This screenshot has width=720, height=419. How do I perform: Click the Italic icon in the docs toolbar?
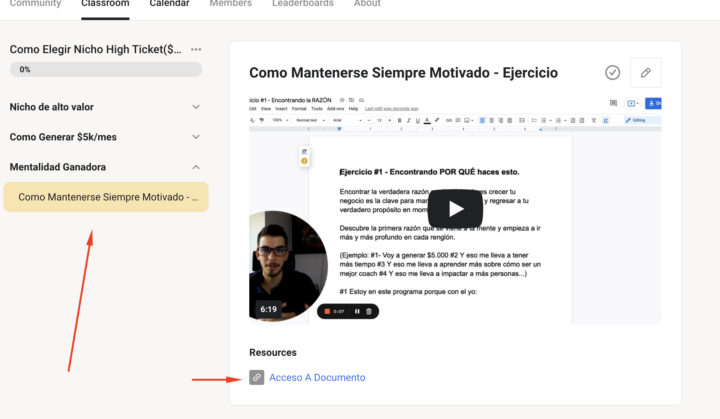pyautogui.click(x=408, y=120)
